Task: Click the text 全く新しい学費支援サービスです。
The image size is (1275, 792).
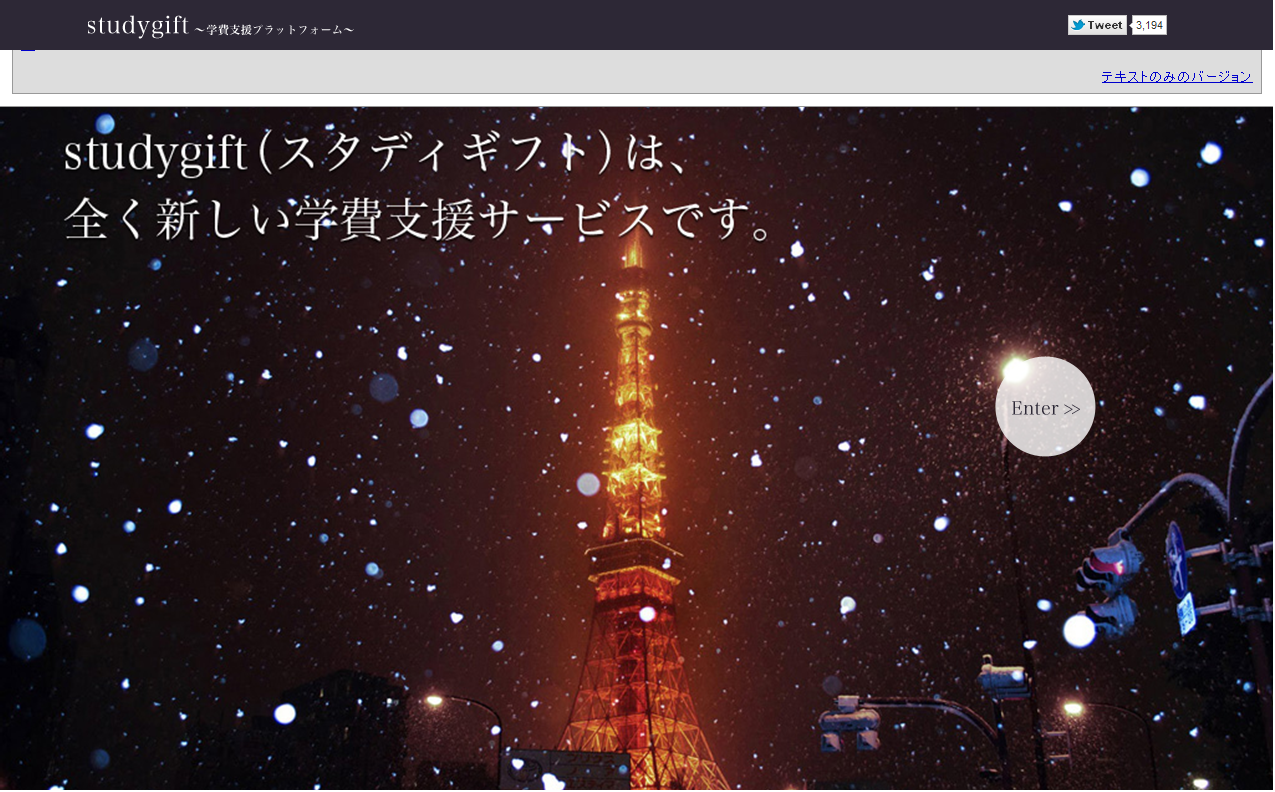Action: 420,220
